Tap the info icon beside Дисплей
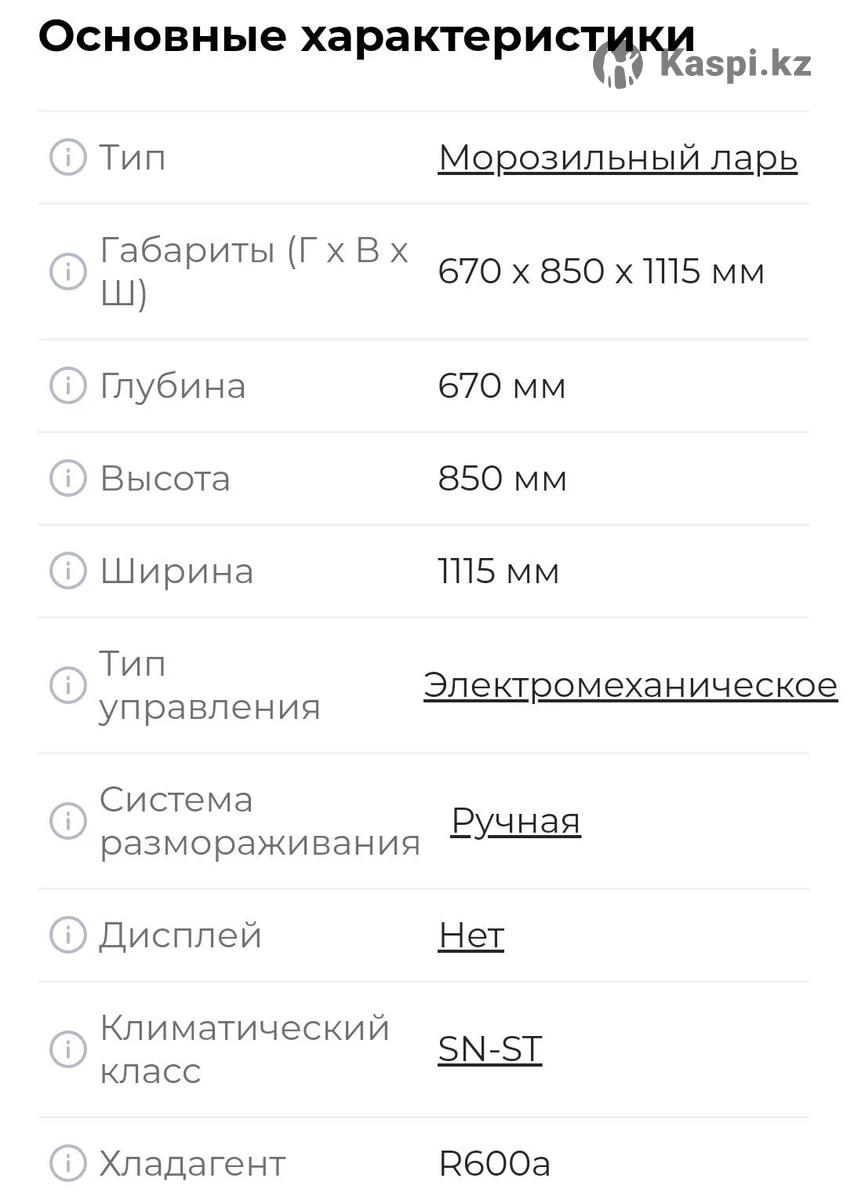 tap(68, 935)
